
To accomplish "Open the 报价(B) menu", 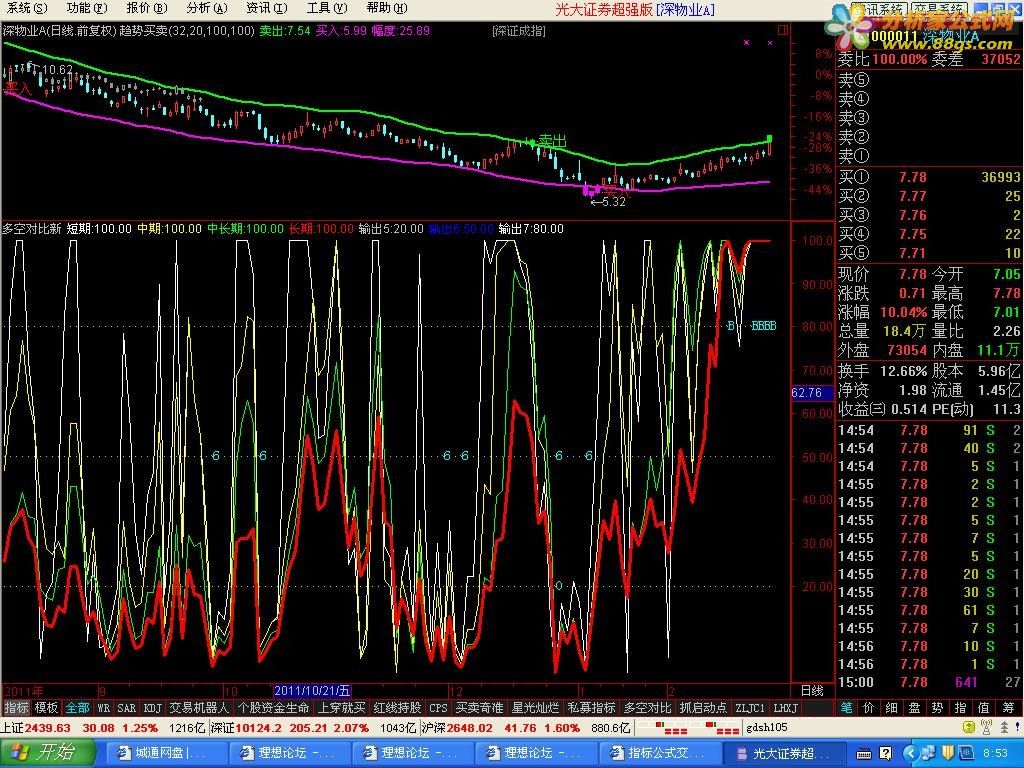I will point(146,8).
